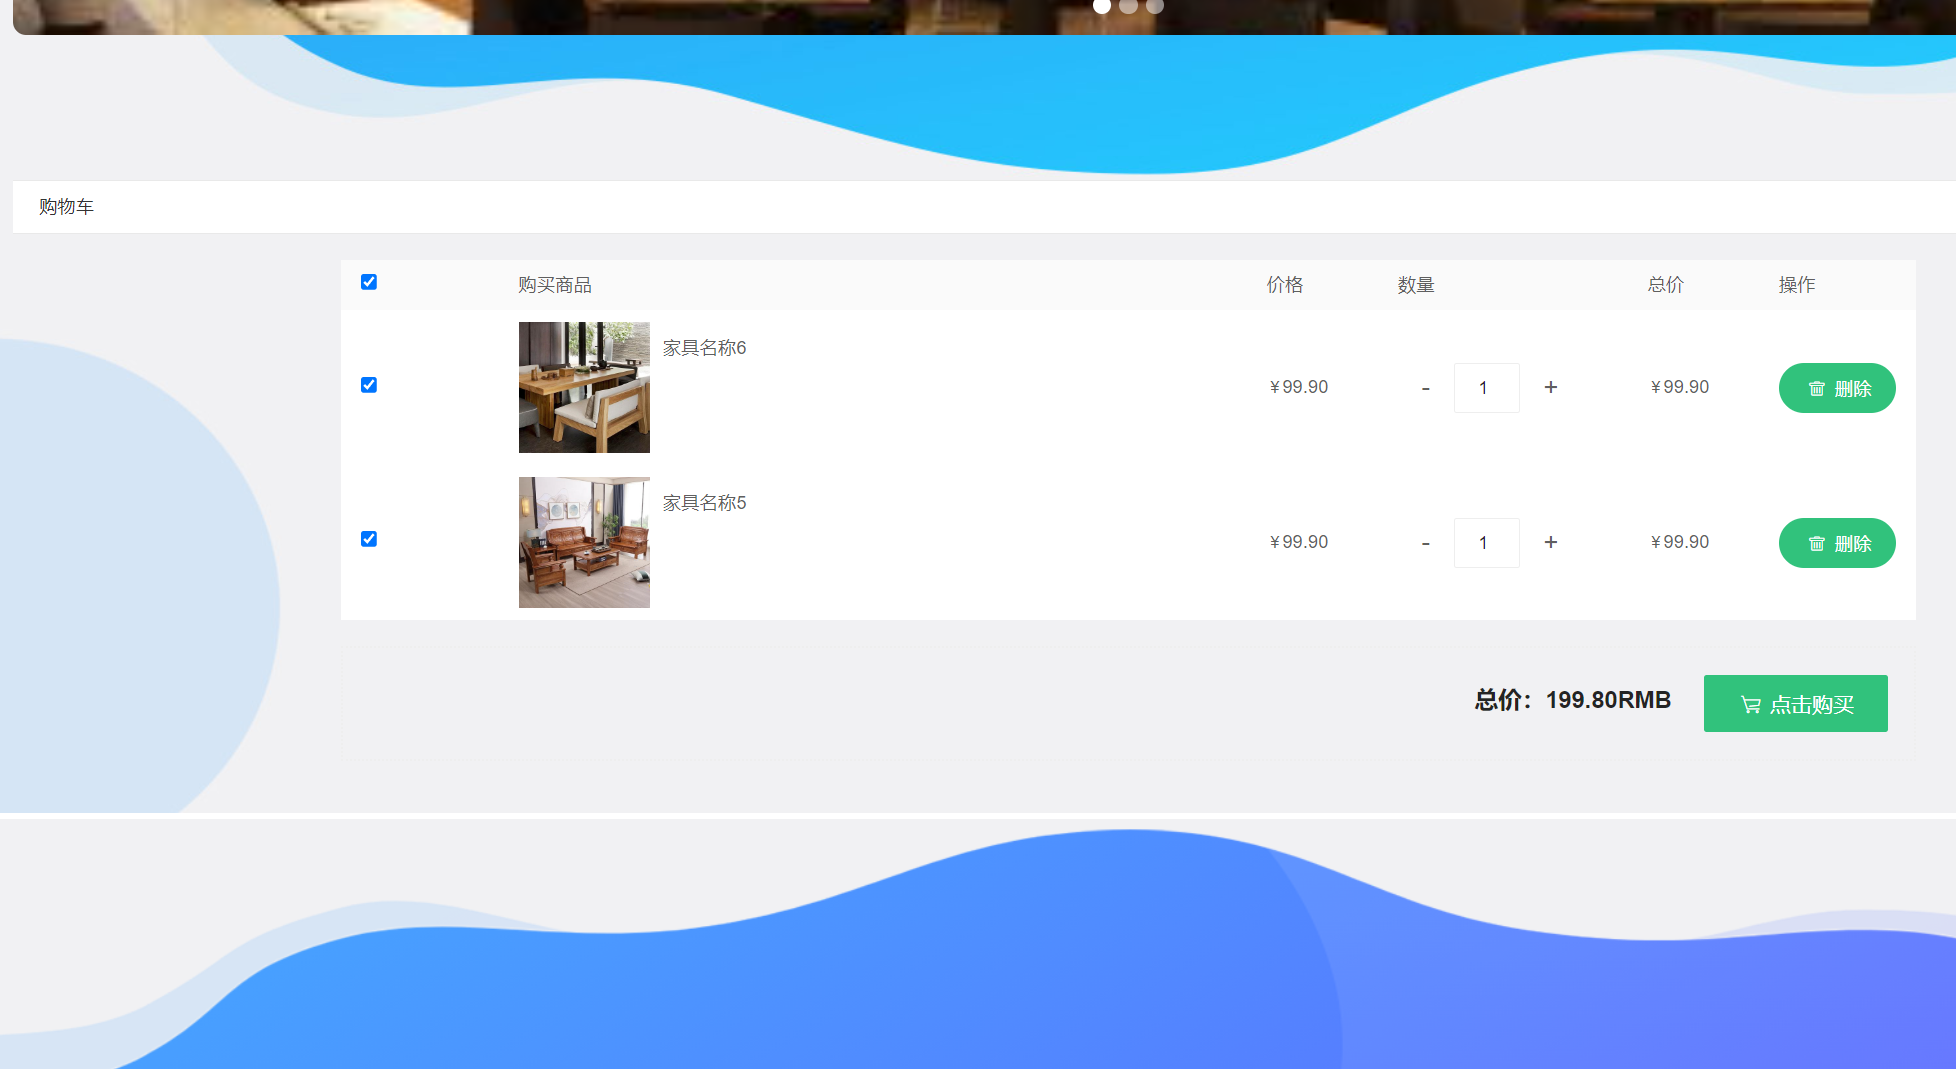Open the 家具名称5 sofa set thumbnail

(584, 542)
